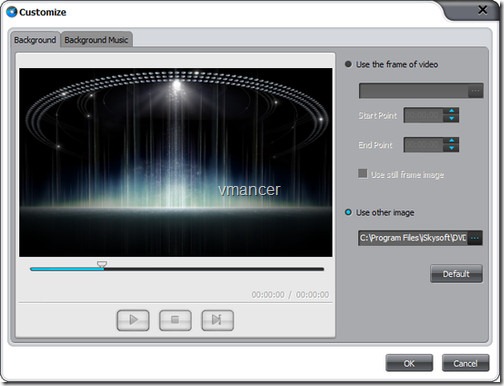The width and height of the screenshot is (504, 386).
Task: Click the C:\Program Files image path field
Action: (x=413, y=238)
